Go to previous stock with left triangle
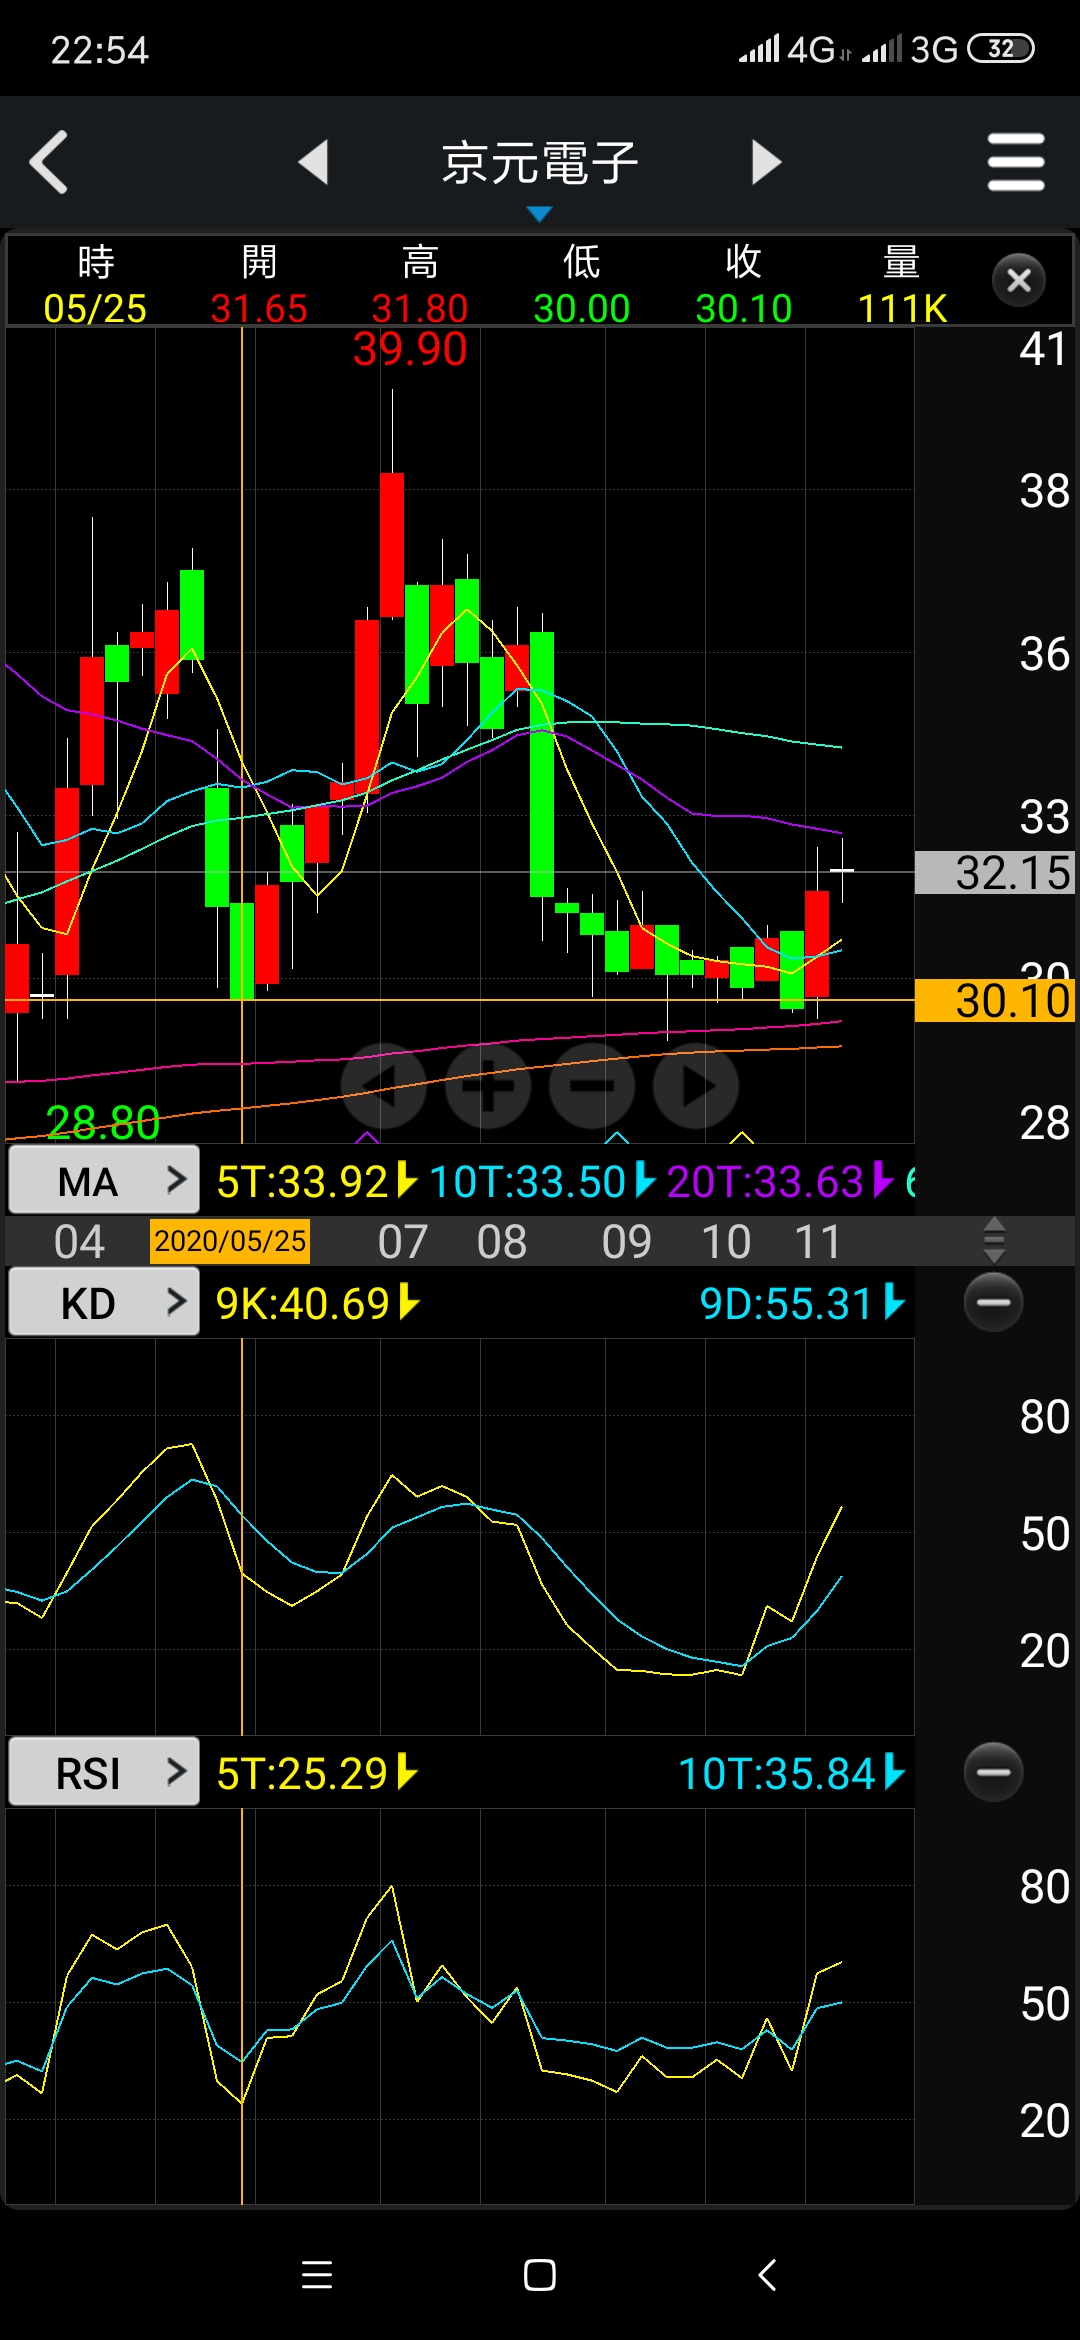The height and width of the screenshot is (2340, 1080). [x=314, y=162]
